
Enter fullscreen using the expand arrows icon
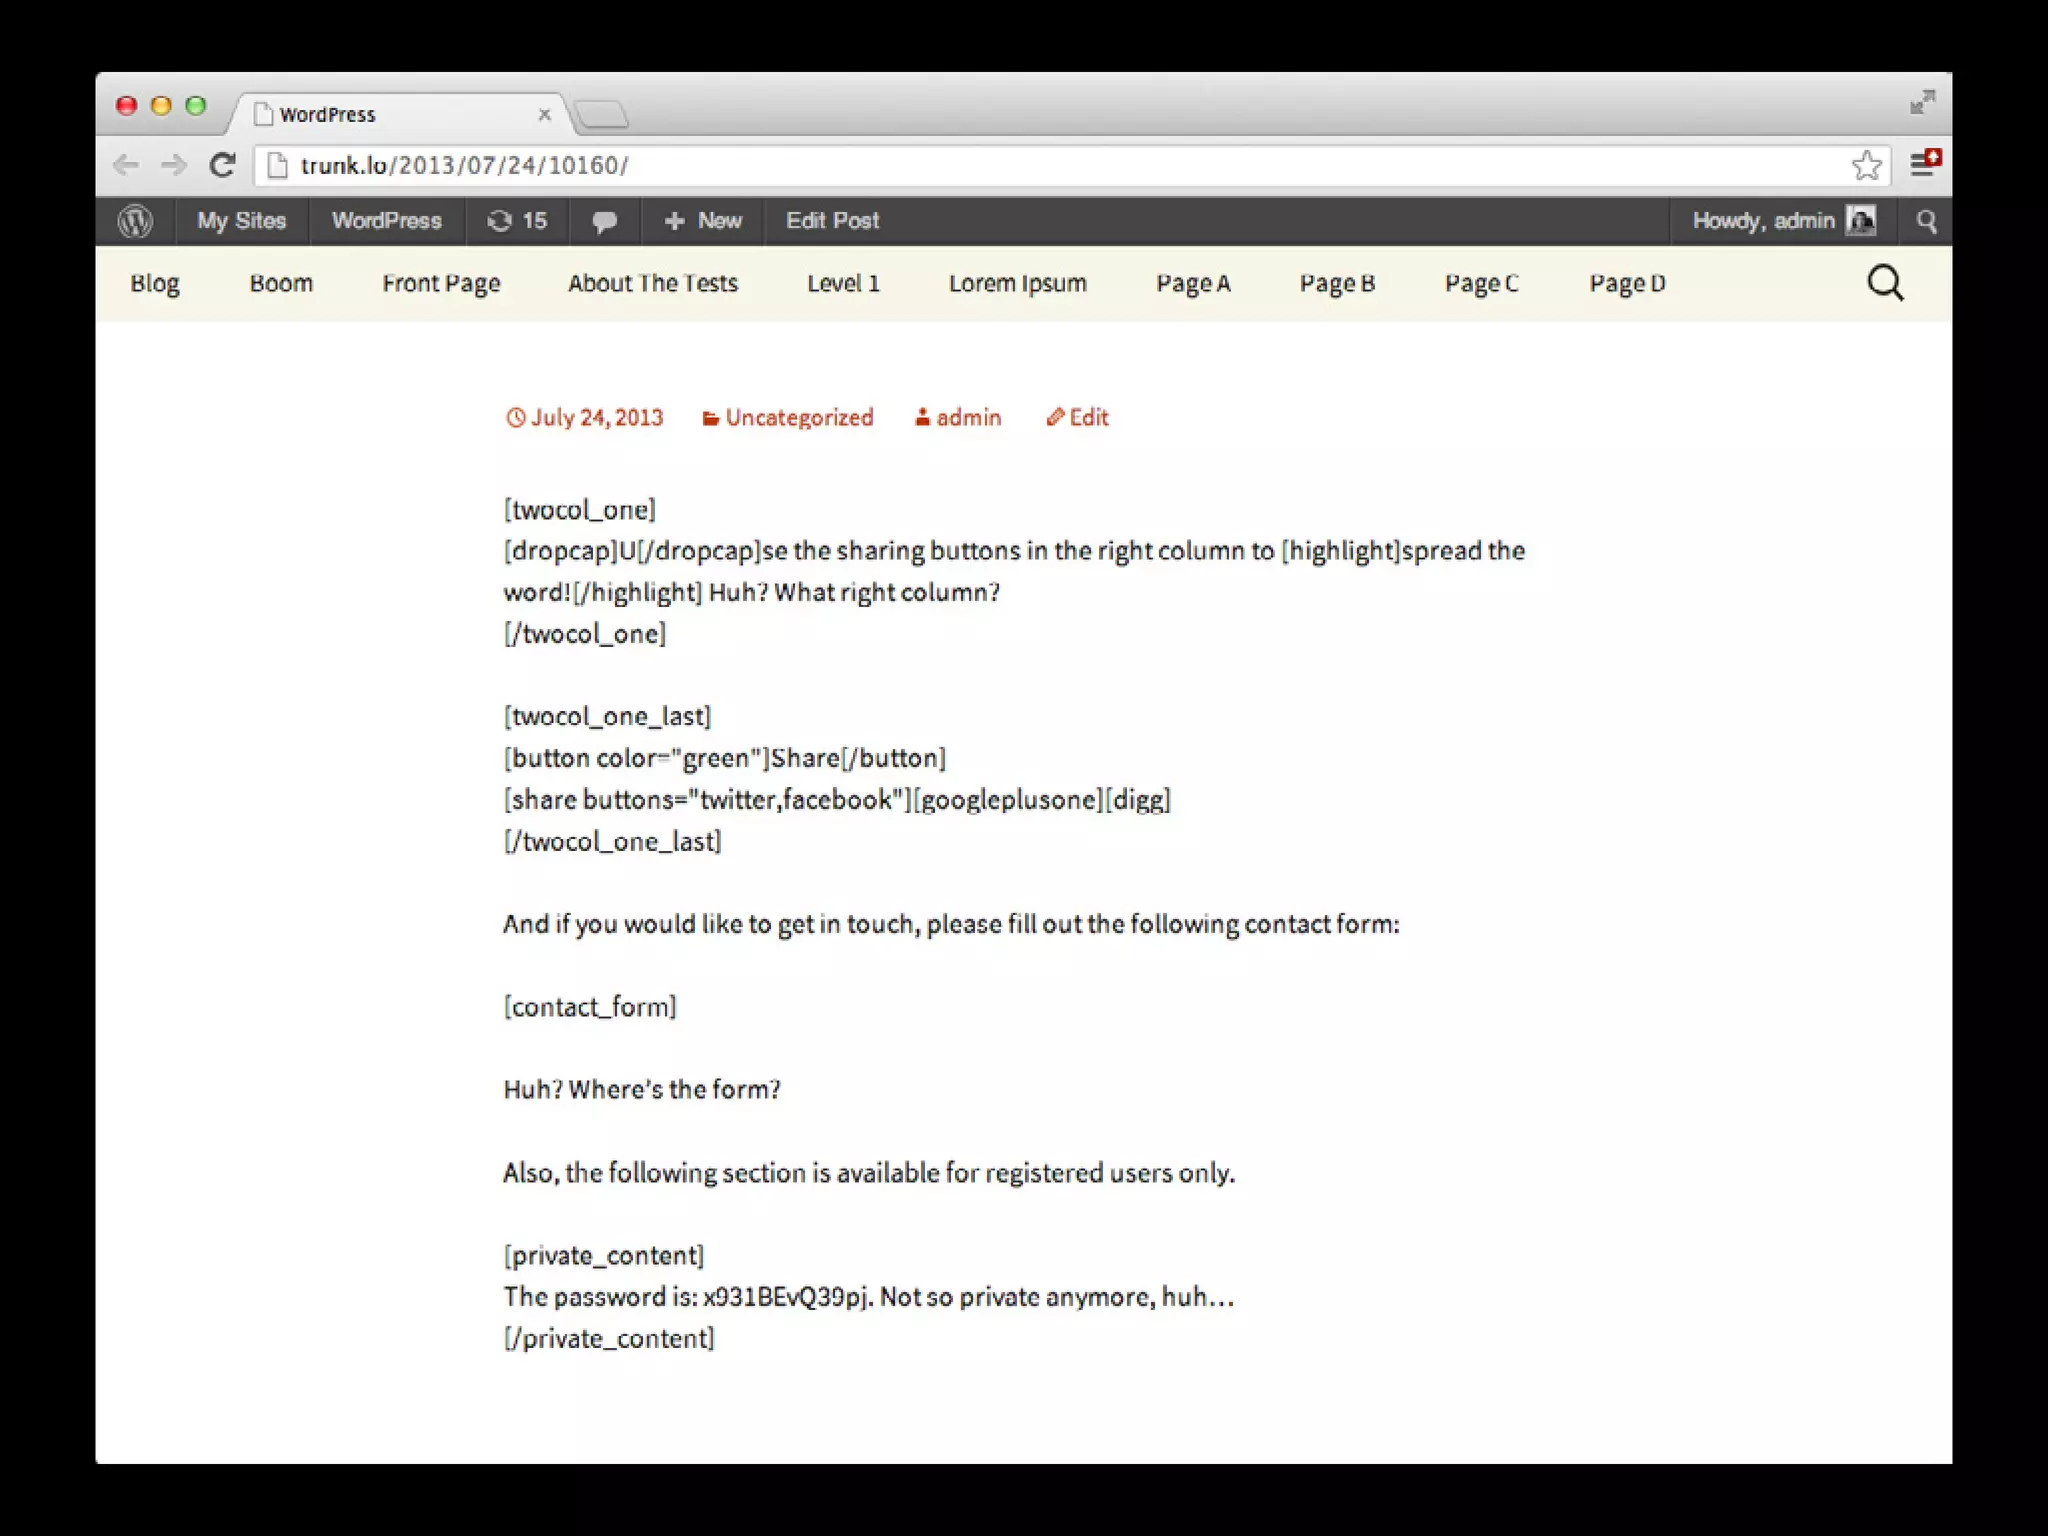[x=1922, y=102]
